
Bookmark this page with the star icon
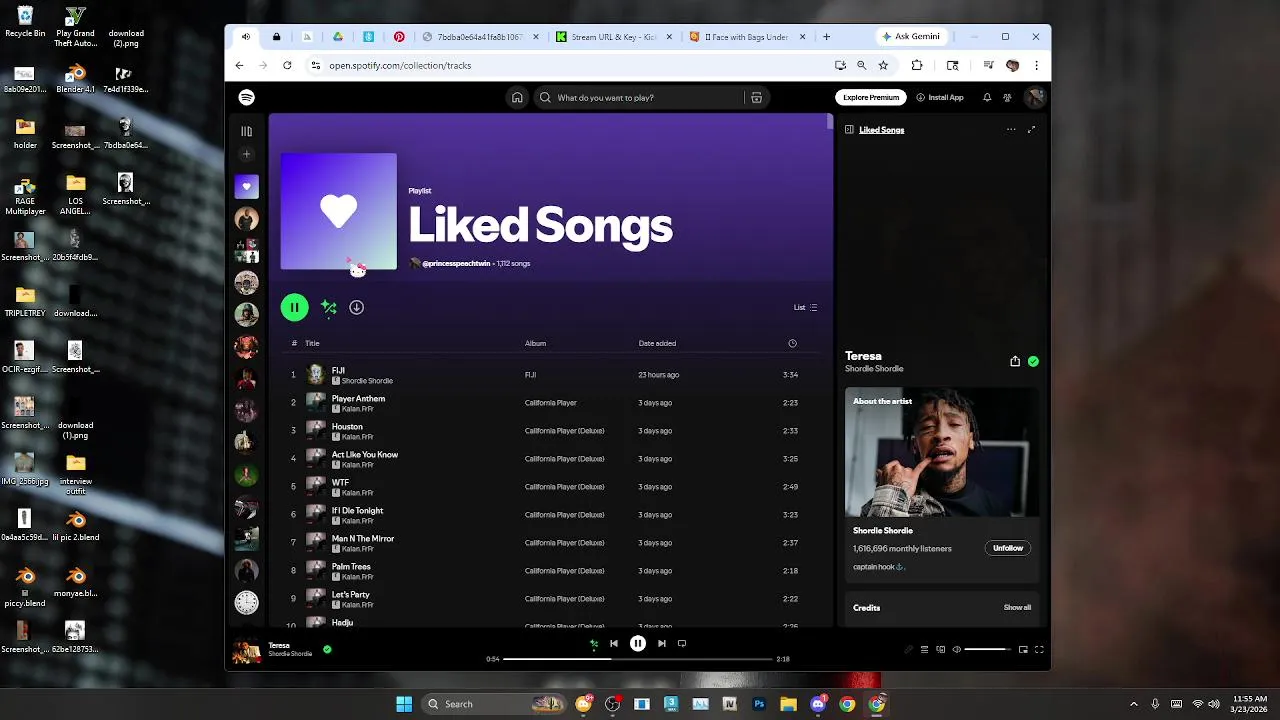[883, 65]
